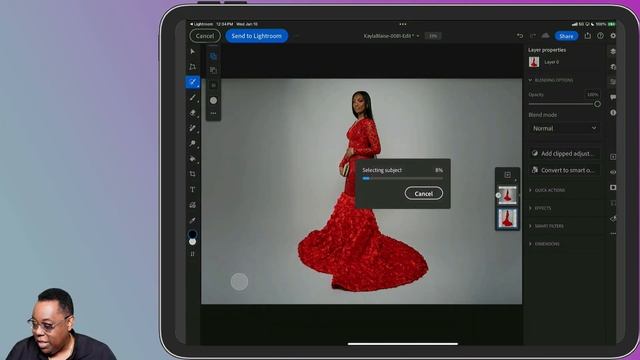The width and height of the screenshot is (640, 360).
Task: Select the Spot Healing brush tool
Action: [193, 128]
